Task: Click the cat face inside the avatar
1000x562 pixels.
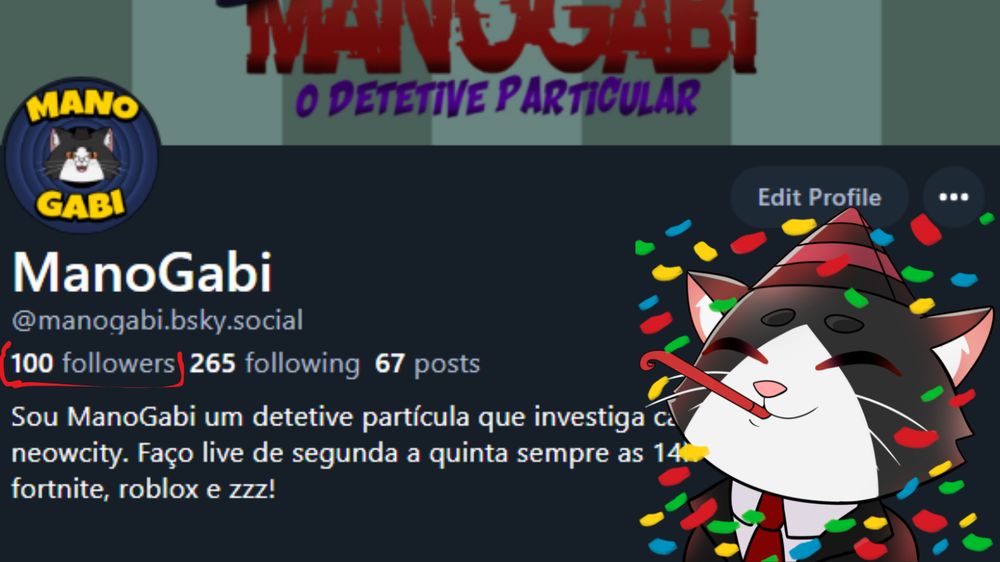Action: [82, 155]
